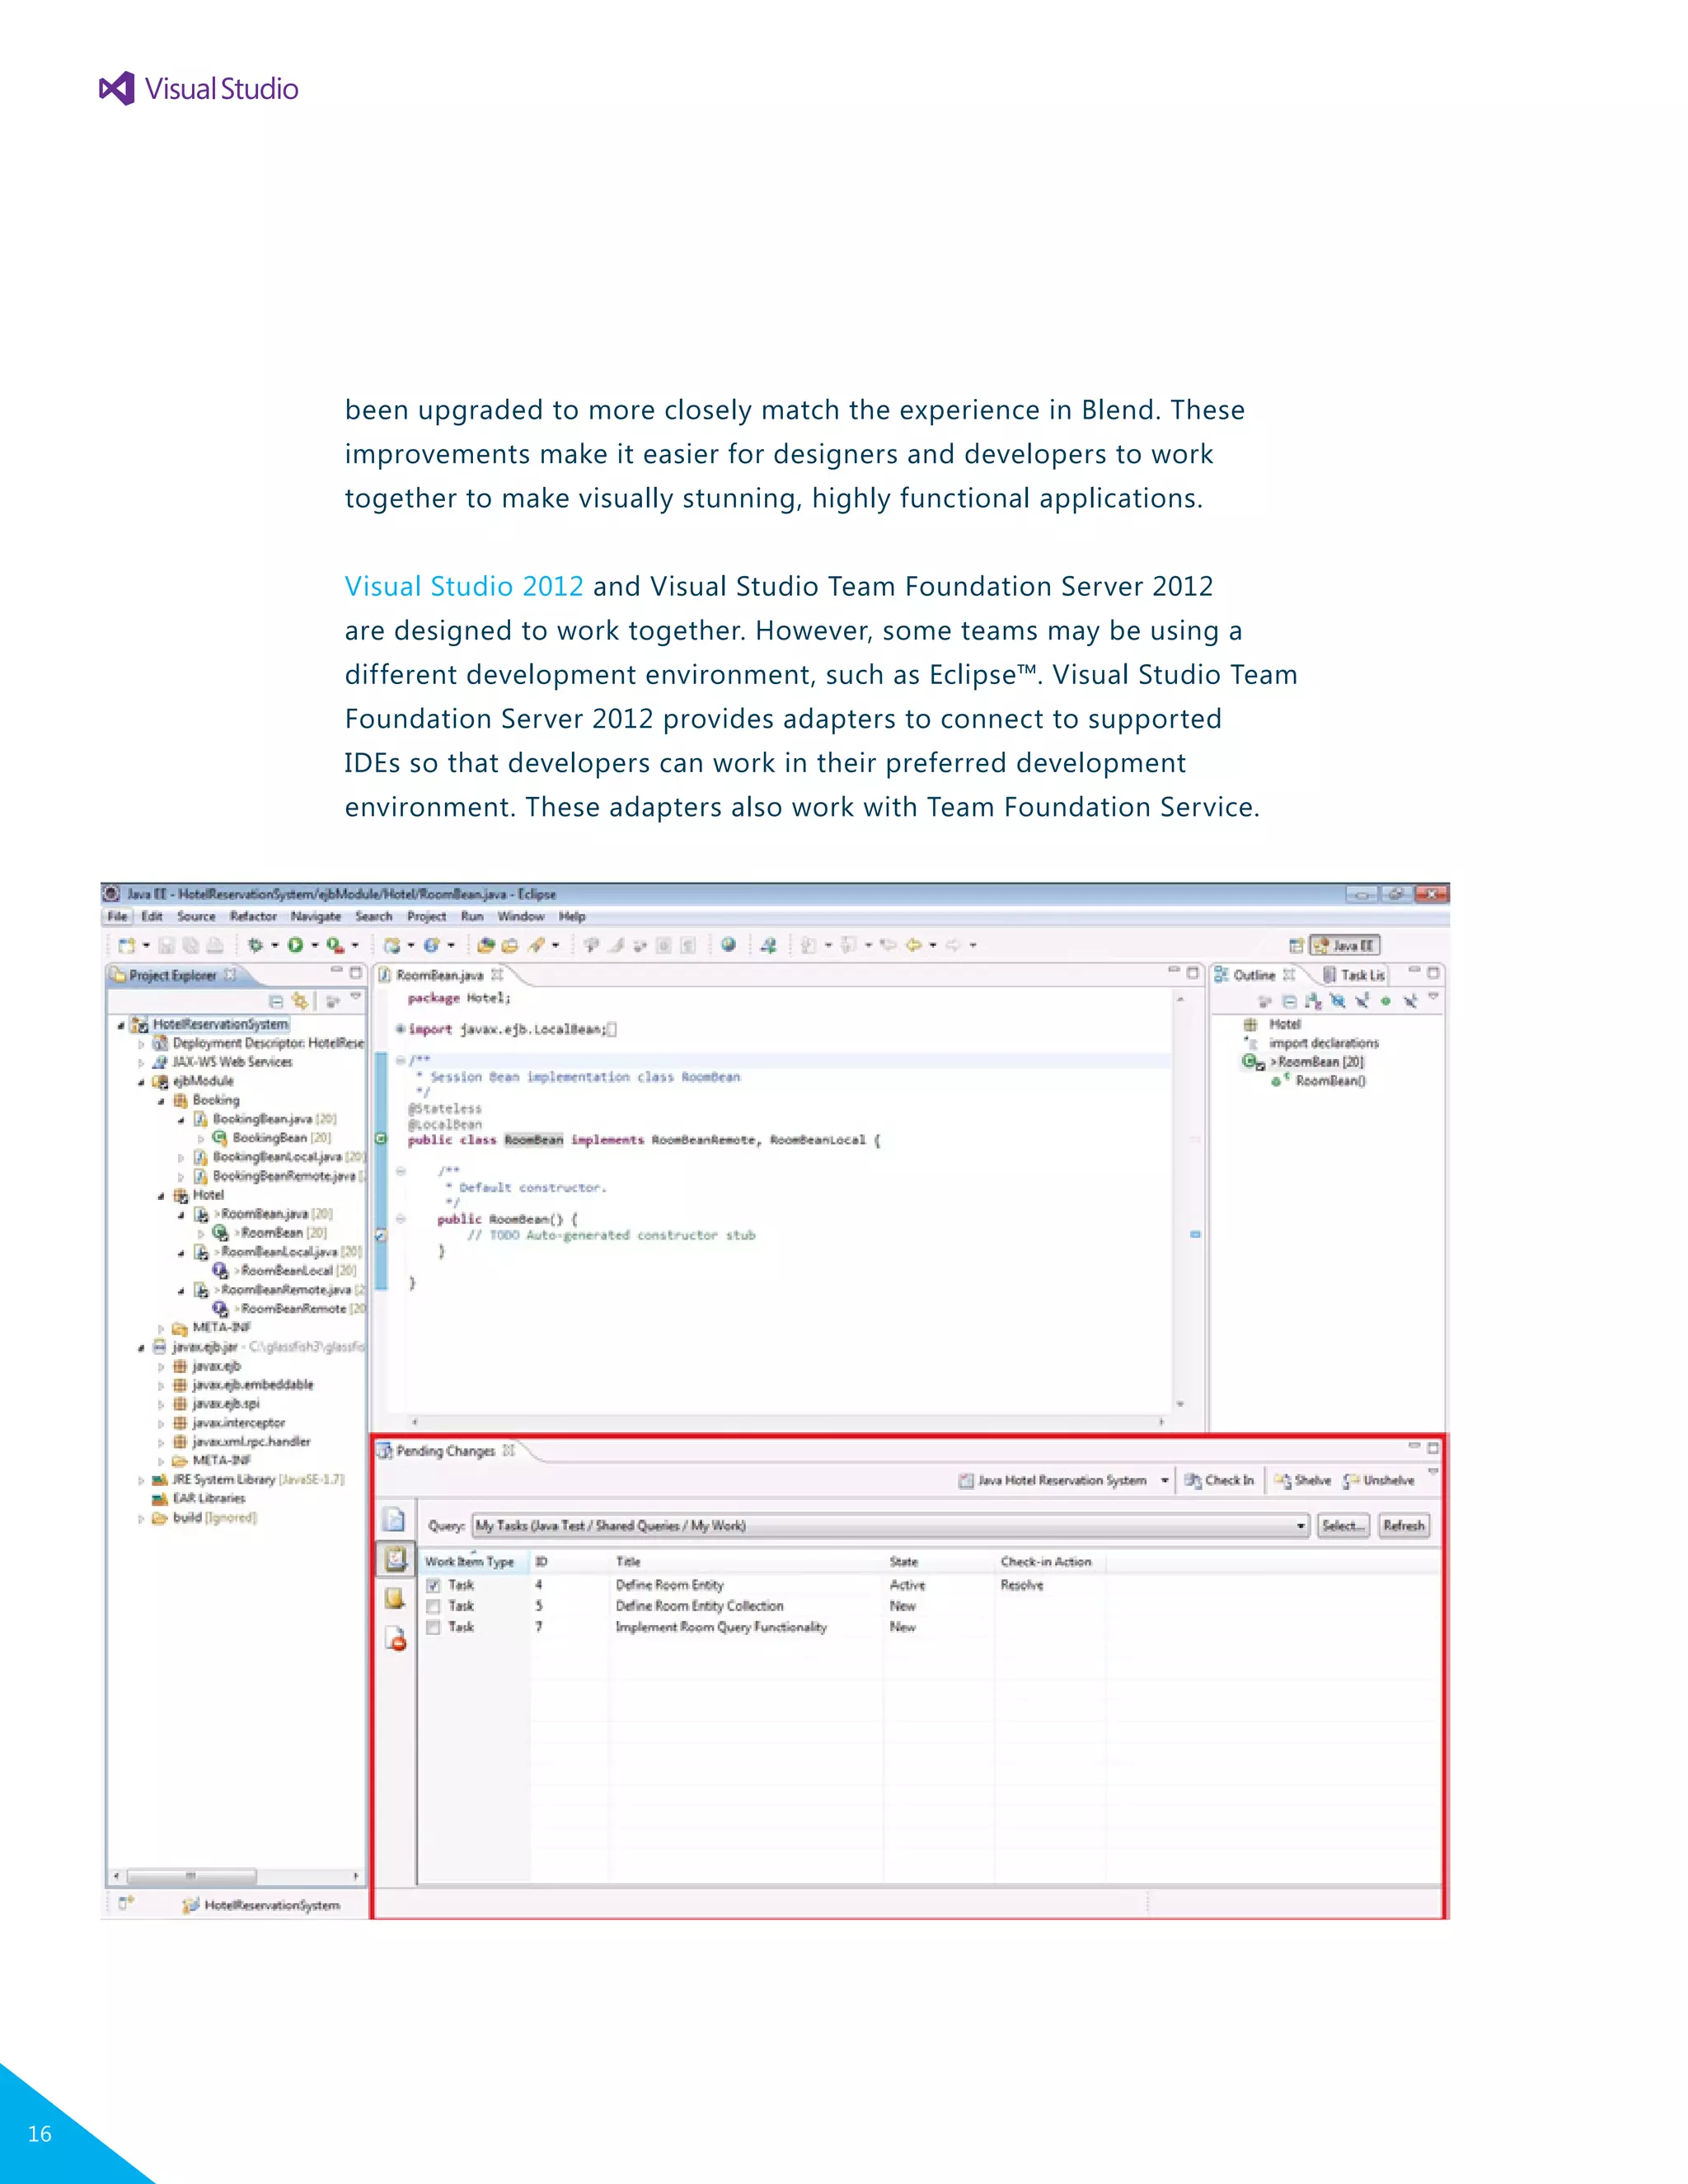Open the Window menu
This screenshot has width=1688, height=2184.
tap(521, 917)
